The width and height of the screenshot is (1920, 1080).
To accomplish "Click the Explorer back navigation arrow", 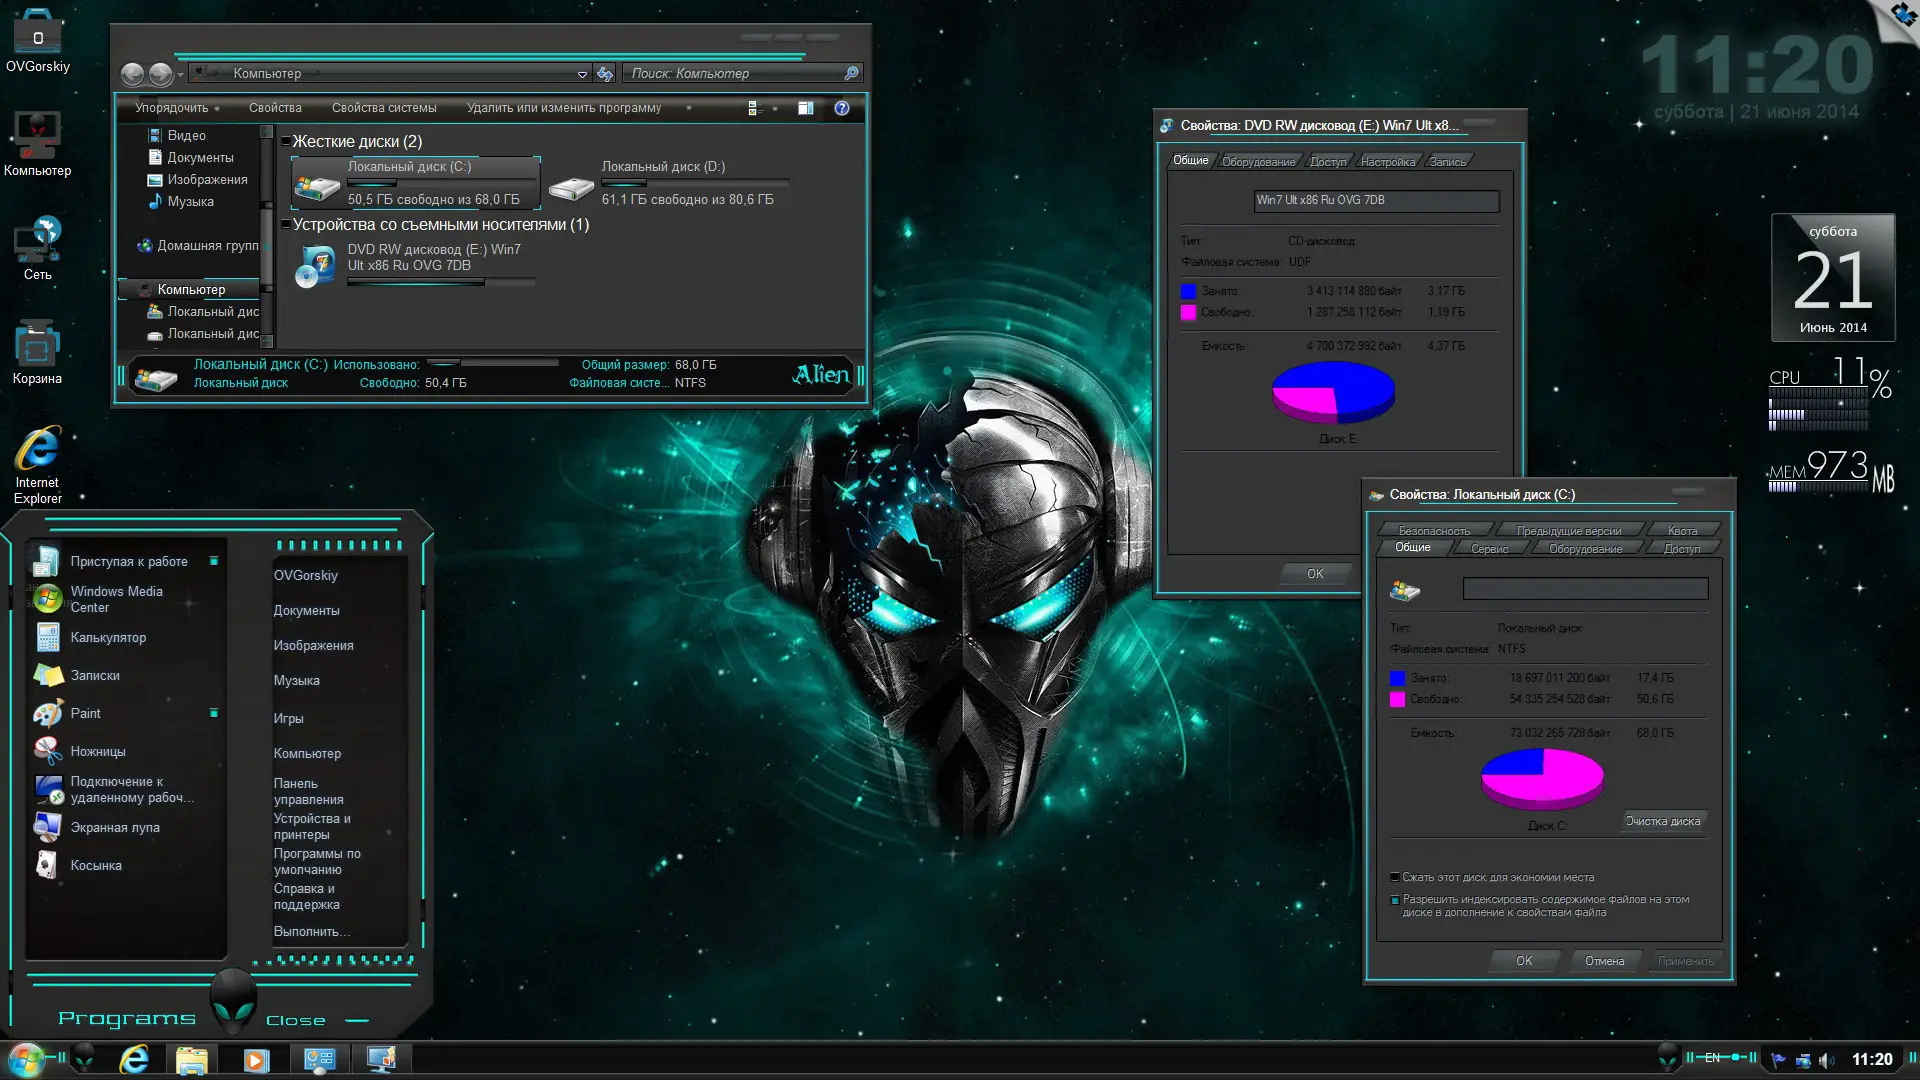I will point(132,74).
